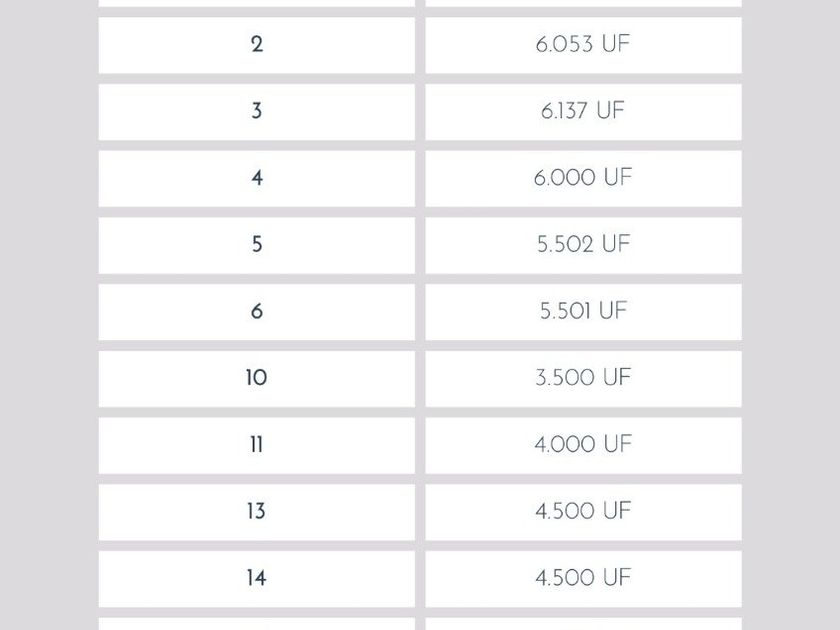840x630 pixels.
Task: Select the 4.000 UF price cell
Action: (x=583, y=445)
